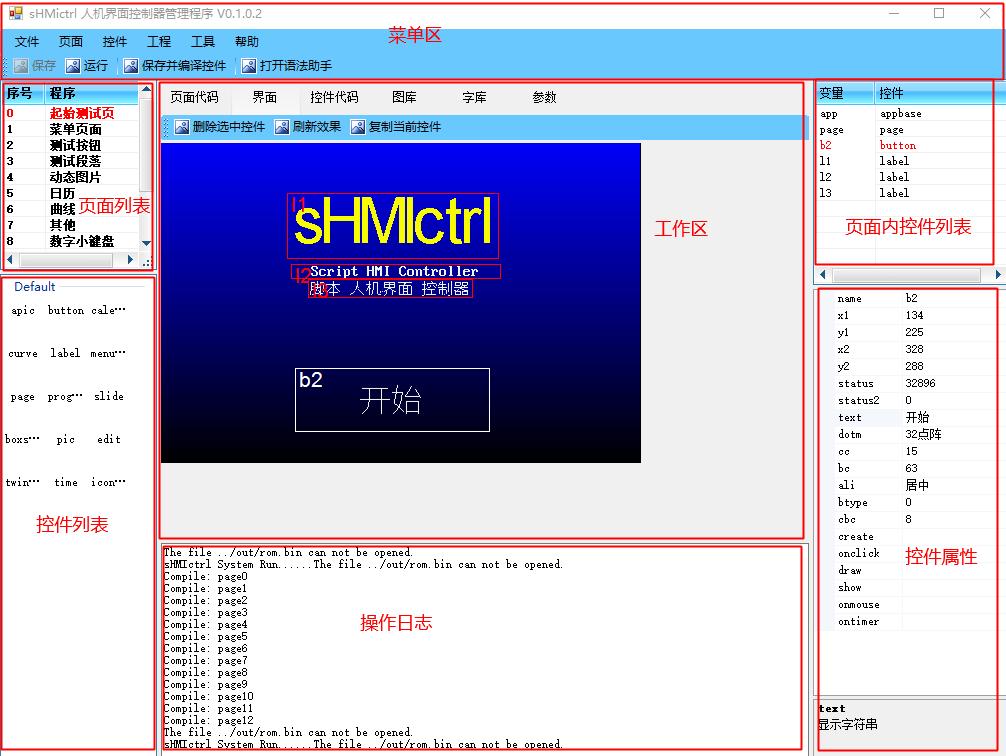This screenshot has height=756, width=1006.
Task: Switch to the 字库 tab
Action: point(474,97)
